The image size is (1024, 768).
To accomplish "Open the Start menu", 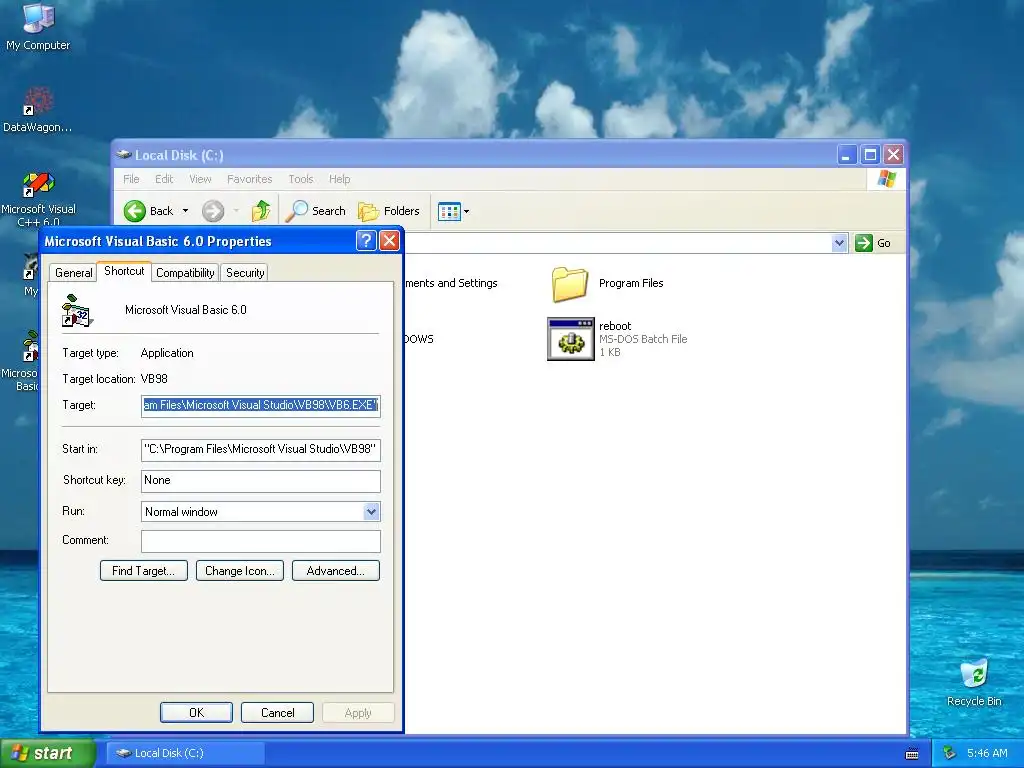I will point(48,754).
